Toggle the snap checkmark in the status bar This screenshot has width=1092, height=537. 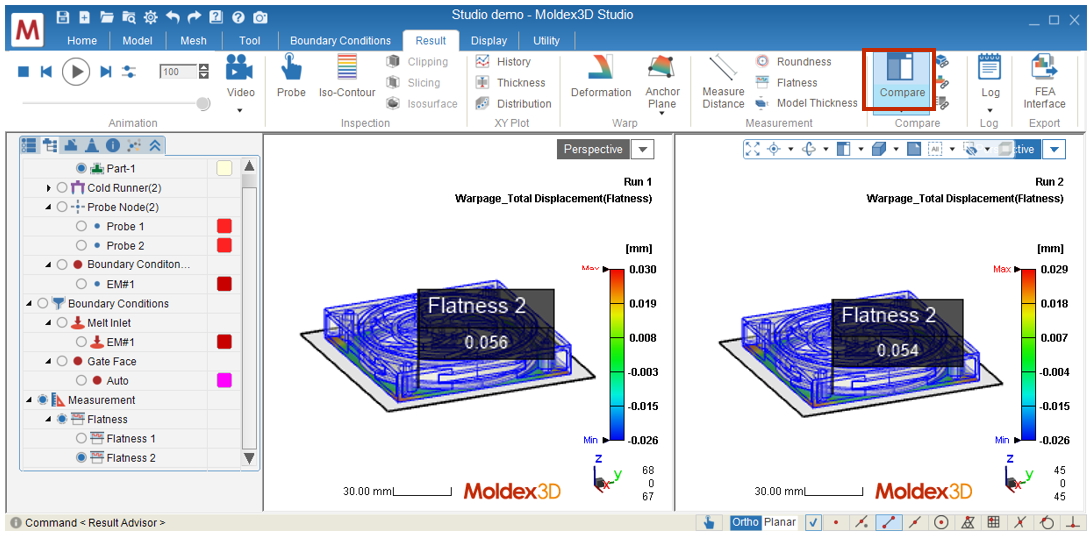pos(813,522)
